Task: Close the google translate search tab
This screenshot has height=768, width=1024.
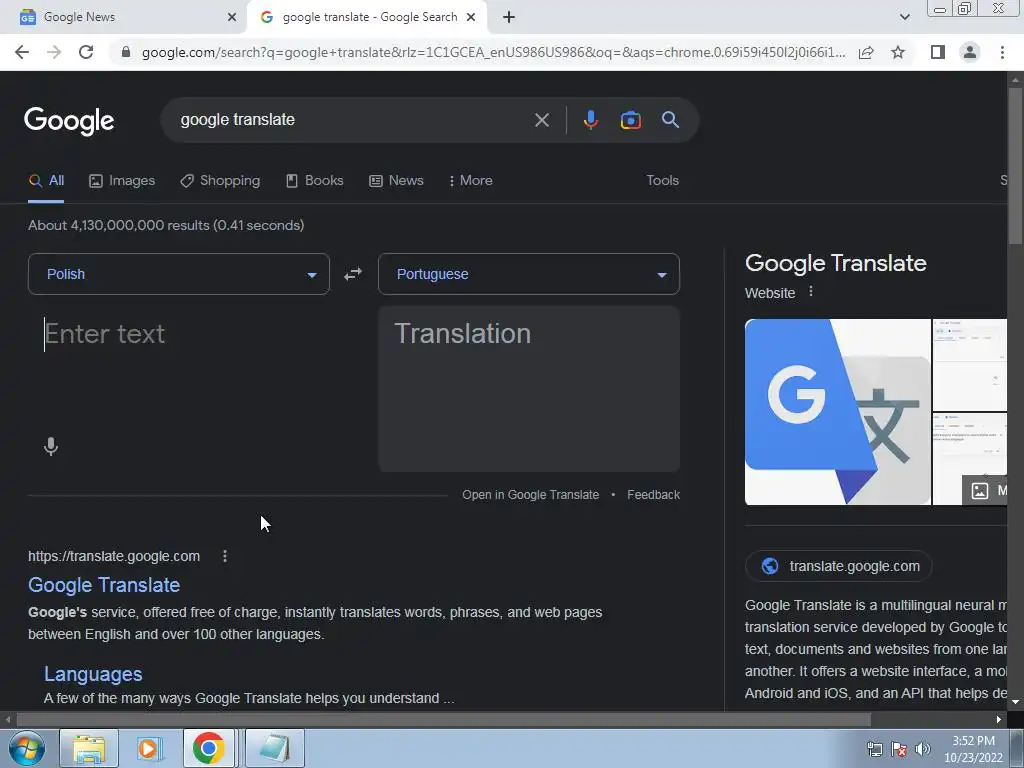Action: [471, 17]
